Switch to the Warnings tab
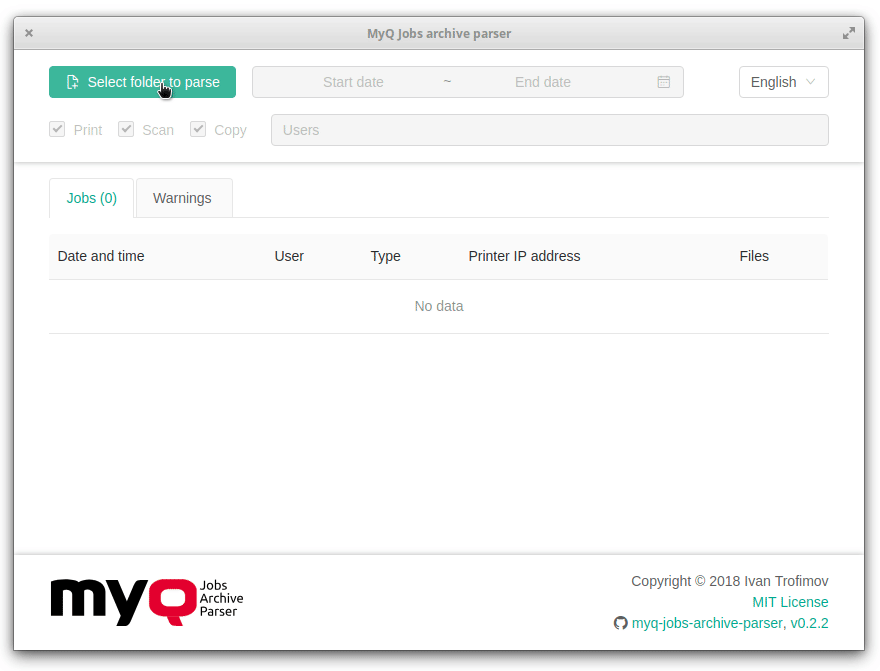Viewport: 880px width, 671px height. coord(182,198)
